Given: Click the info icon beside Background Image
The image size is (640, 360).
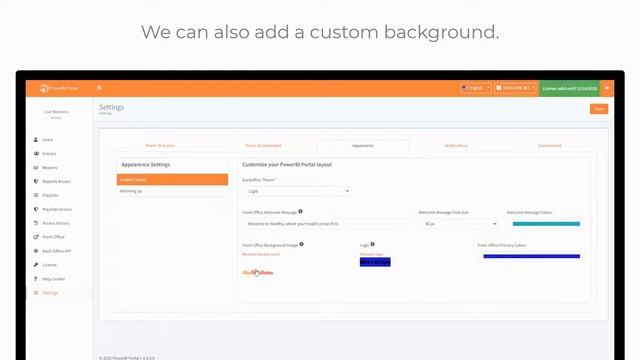Looking at the screenshot, I should coord(301,244).
